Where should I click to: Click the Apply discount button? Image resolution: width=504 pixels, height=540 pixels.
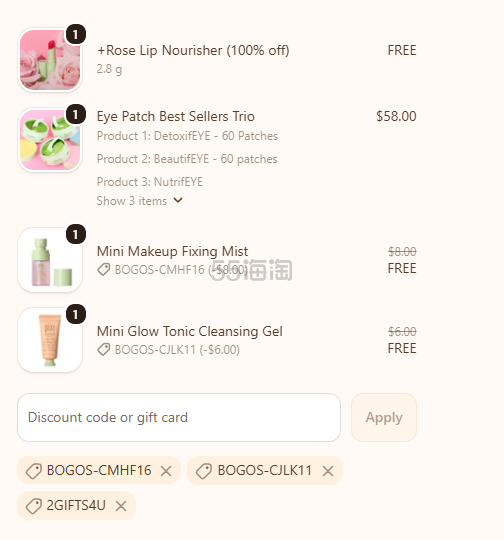384,417
